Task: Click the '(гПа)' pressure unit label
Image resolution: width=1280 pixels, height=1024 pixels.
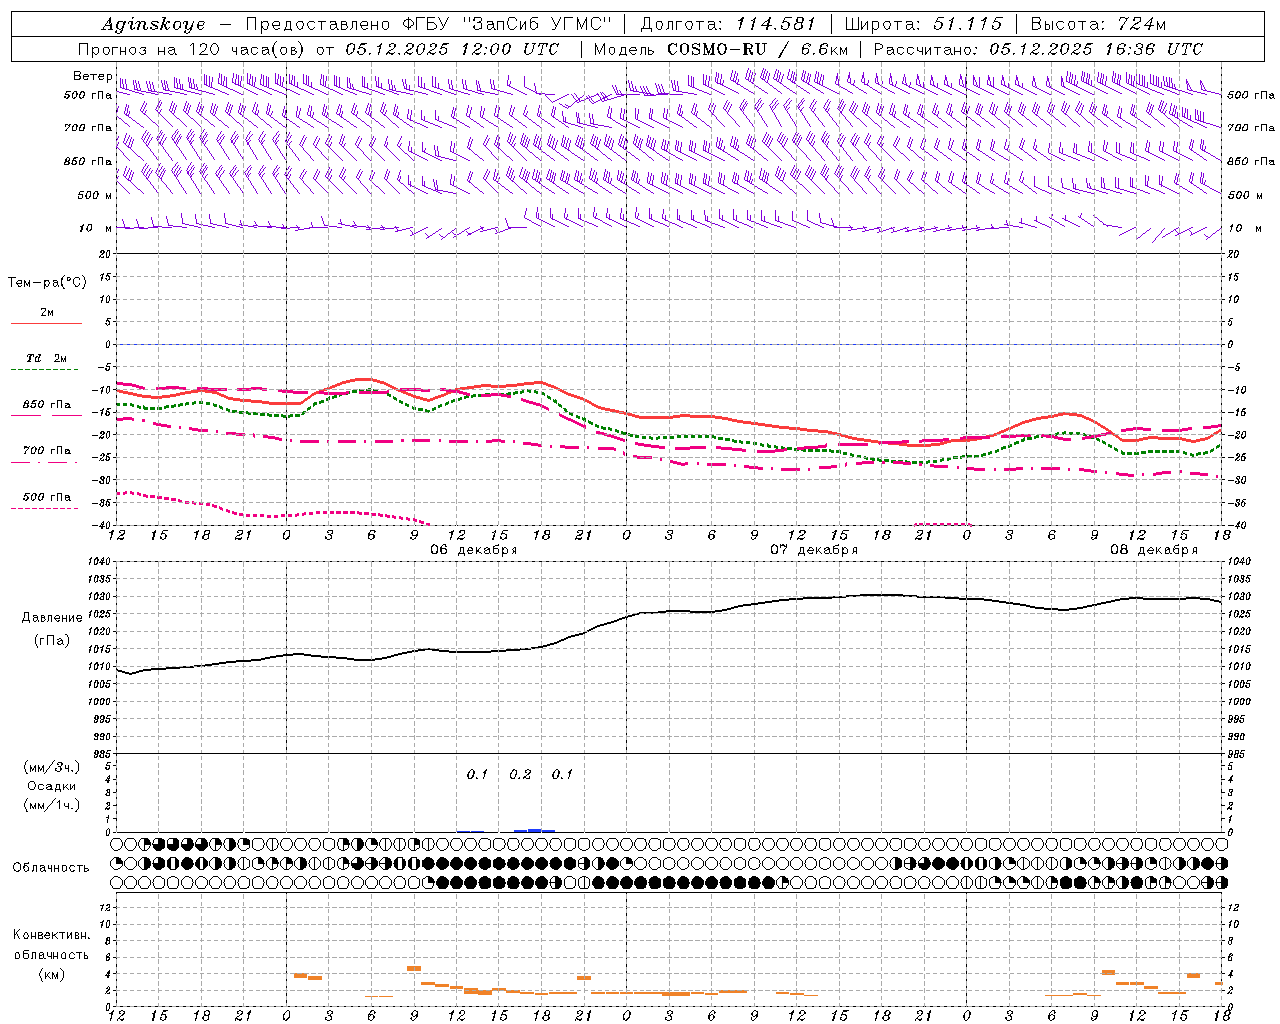Action: tap(52, 640)
